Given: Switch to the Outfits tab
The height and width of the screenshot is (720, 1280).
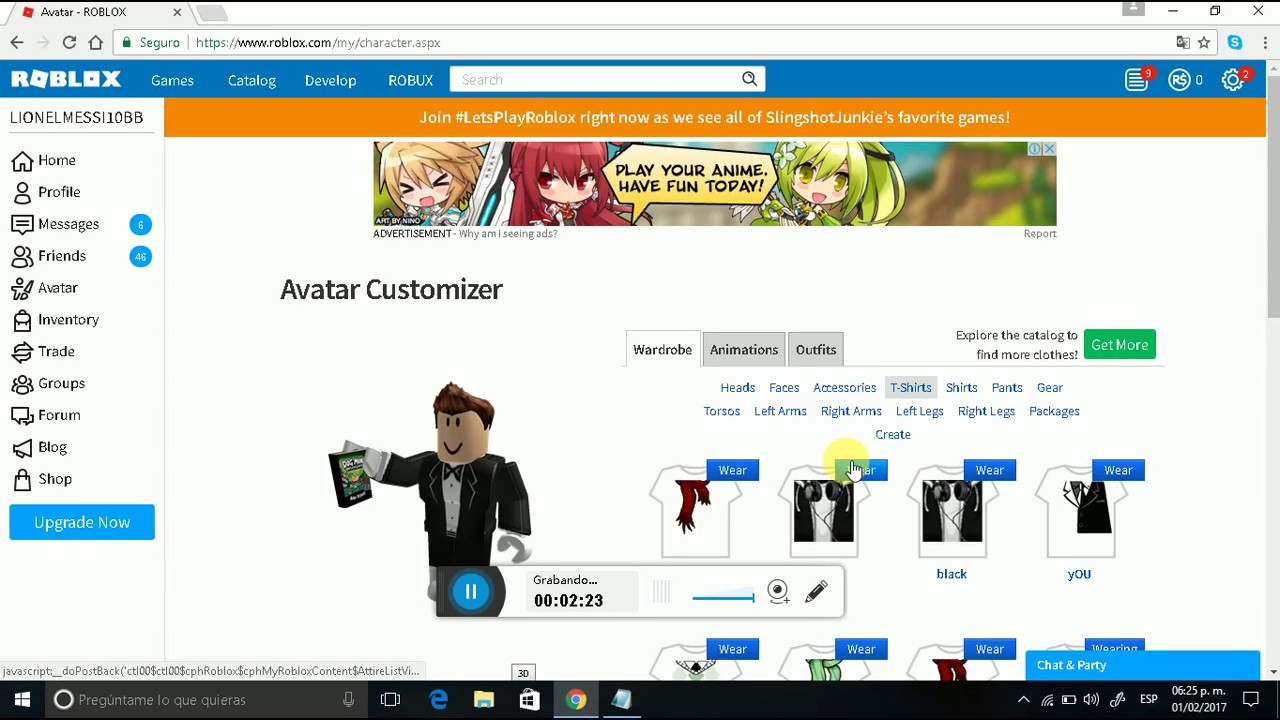Looking at the screenshot, I should click(816, 350).
